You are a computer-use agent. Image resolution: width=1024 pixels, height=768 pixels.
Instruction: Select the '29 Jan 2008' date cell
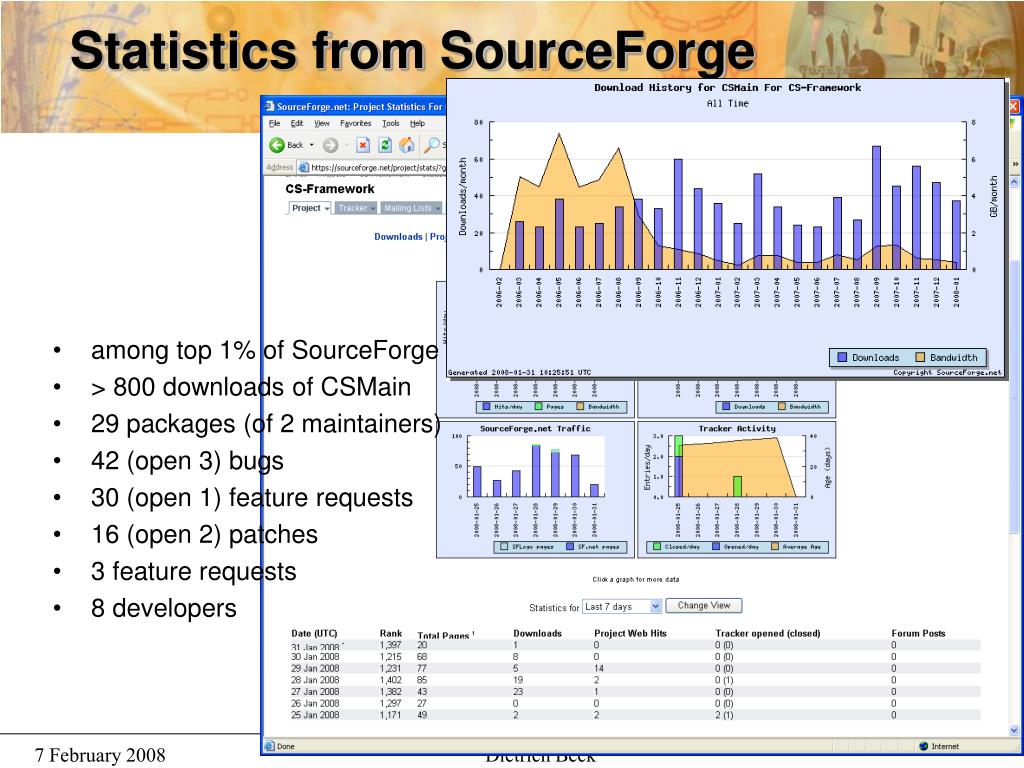[315, 669]
